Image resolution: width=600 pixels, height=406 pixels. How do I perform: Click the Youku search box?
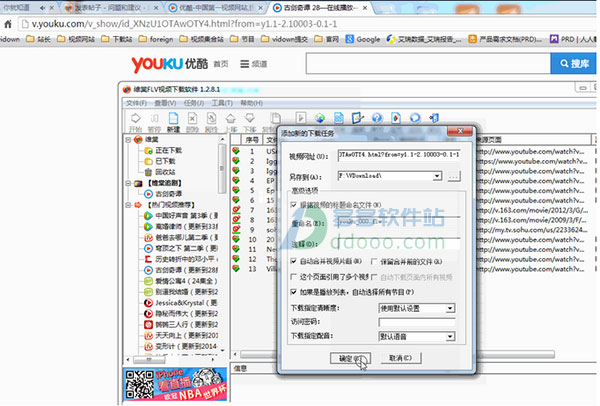pos(428,64)
